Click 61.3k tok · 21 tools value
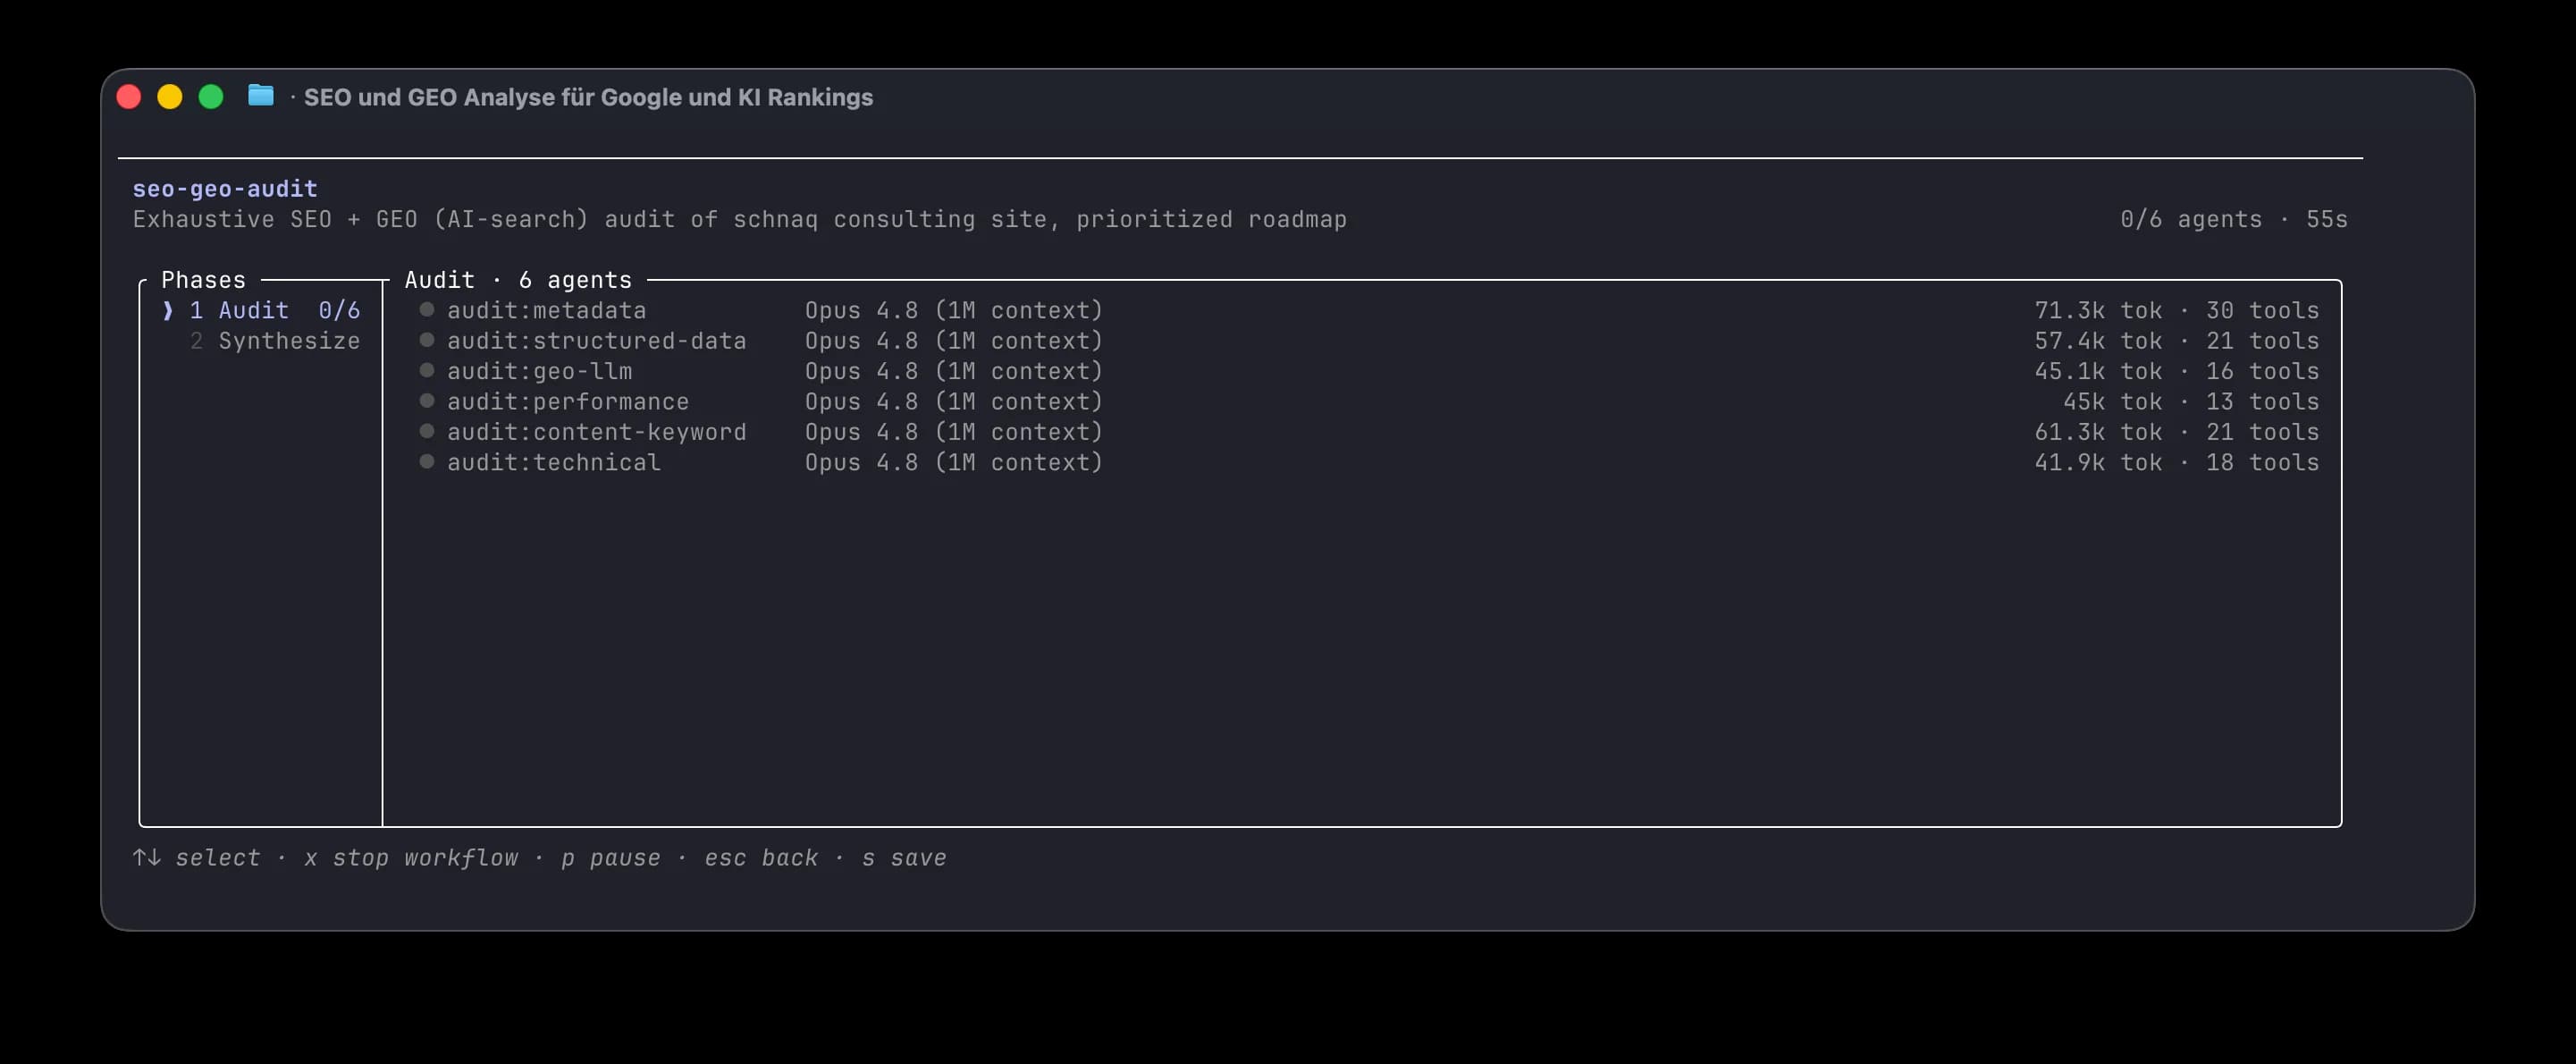This screenshot has width=2576, height=1064. [x=2177, y=432]
